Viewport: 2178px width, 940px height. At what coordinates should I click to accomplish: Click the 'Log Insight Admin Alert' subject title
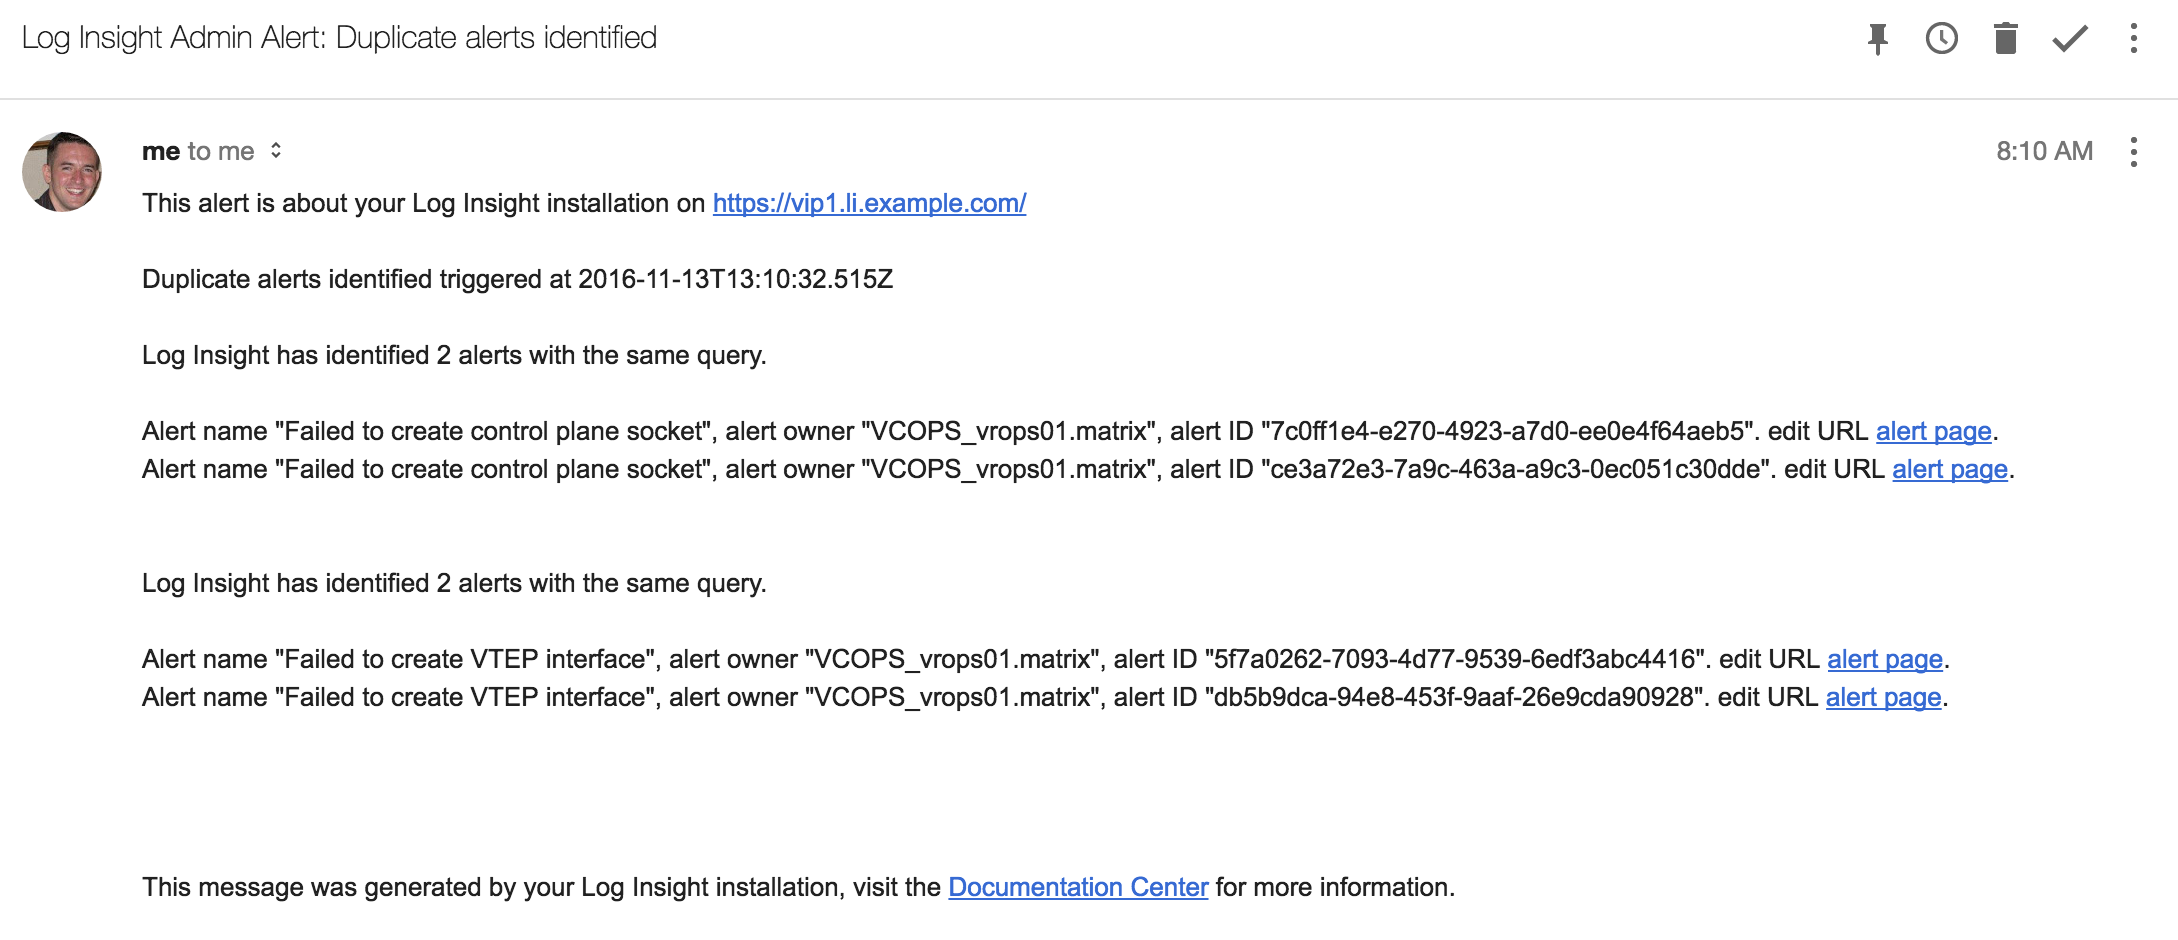(339, 38)
